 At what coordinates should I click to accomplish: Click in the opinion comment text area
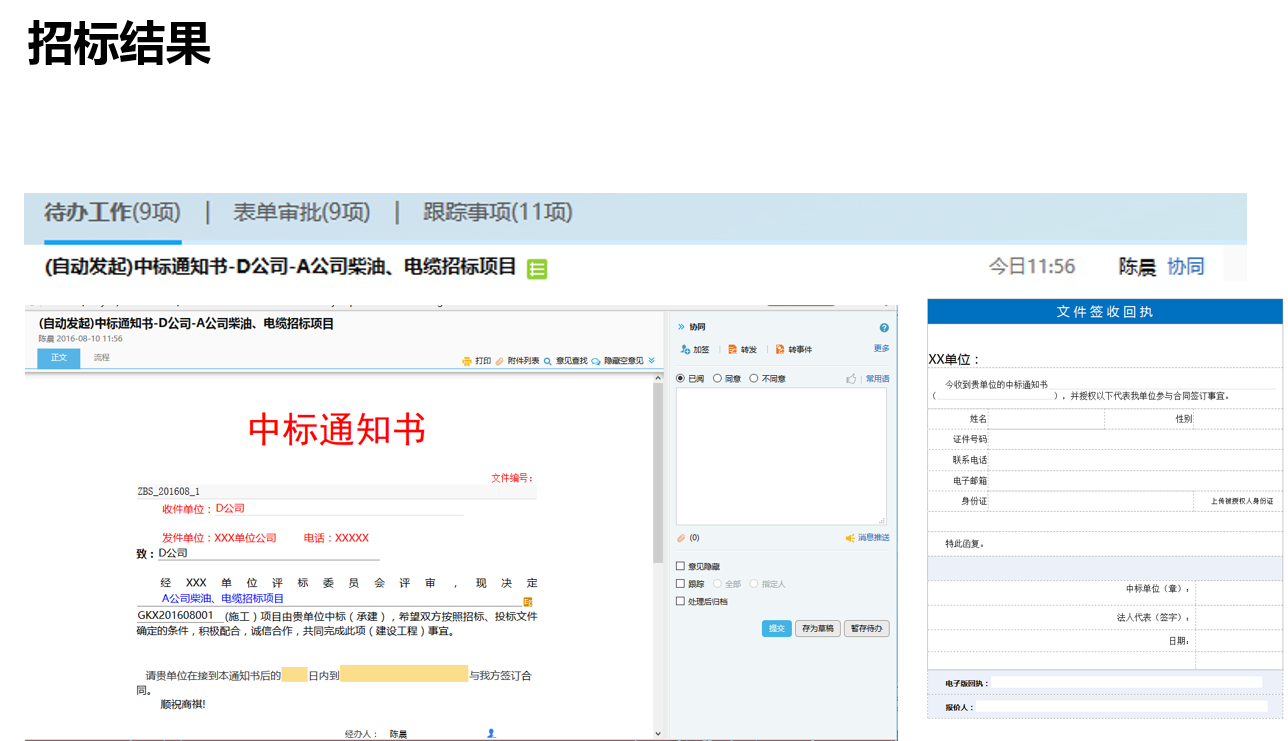(x=780, y=455)
